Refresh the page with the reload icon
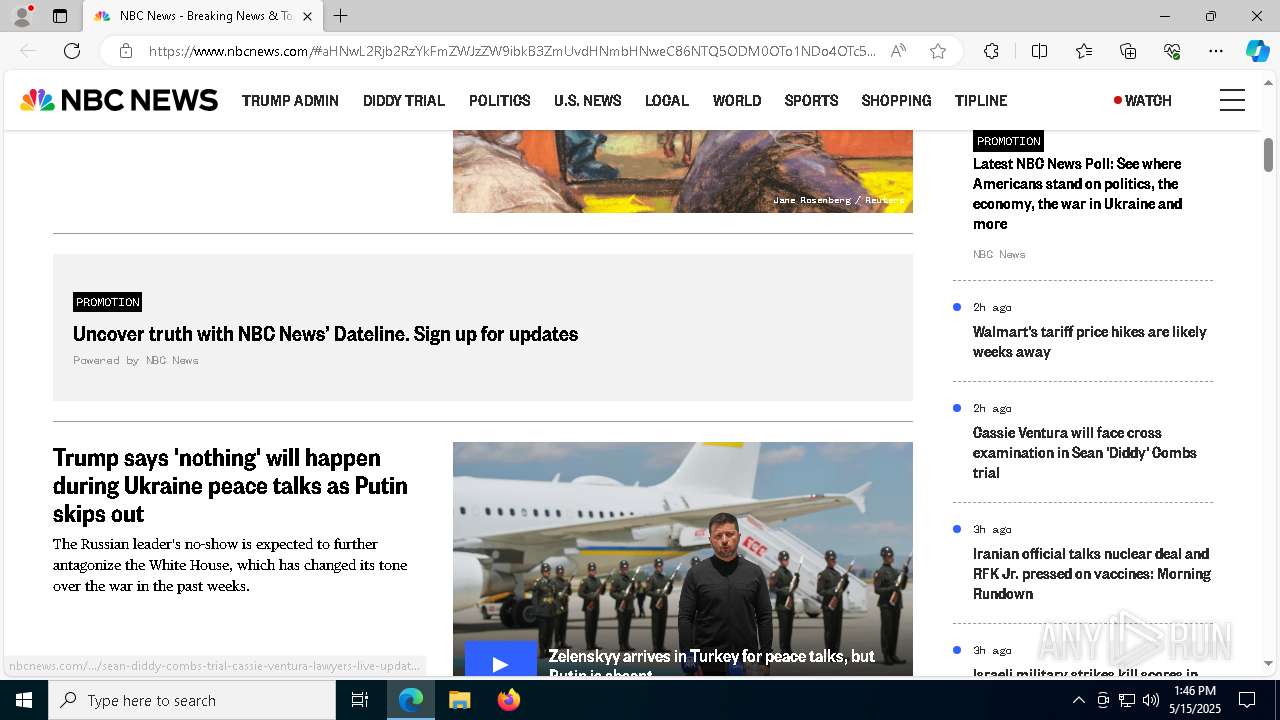1280x720 pixels. (x=72, y=51)
